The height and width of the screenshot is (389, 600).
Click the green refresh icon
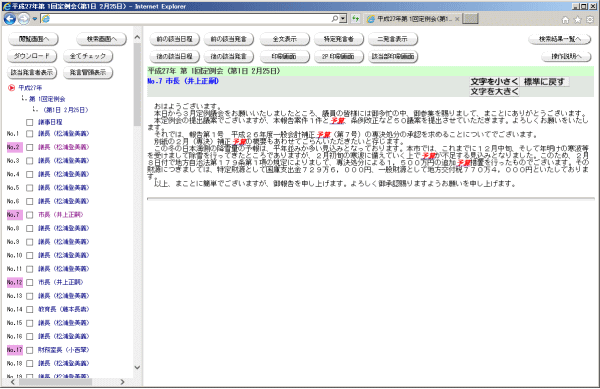(x=355, y=18)
